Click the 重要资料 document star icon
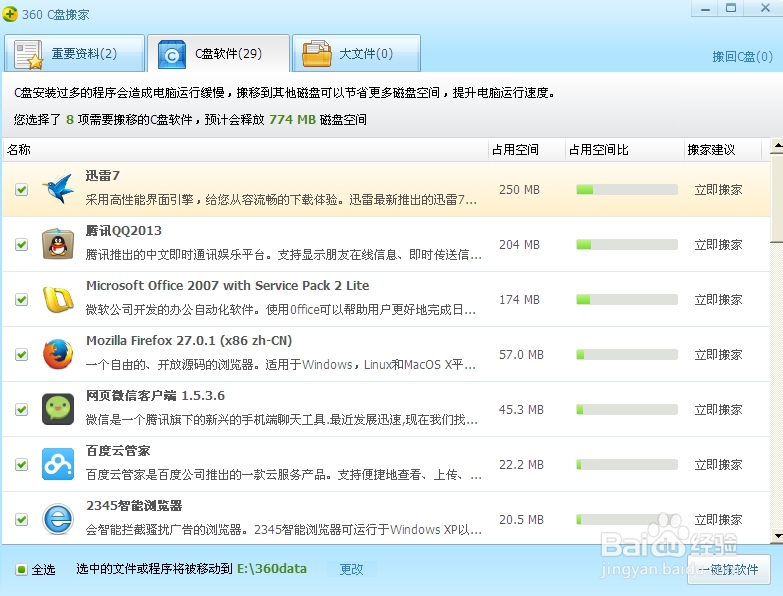This screenshot has width=783, height=596. pyautogui.click(x=28, y=54)
